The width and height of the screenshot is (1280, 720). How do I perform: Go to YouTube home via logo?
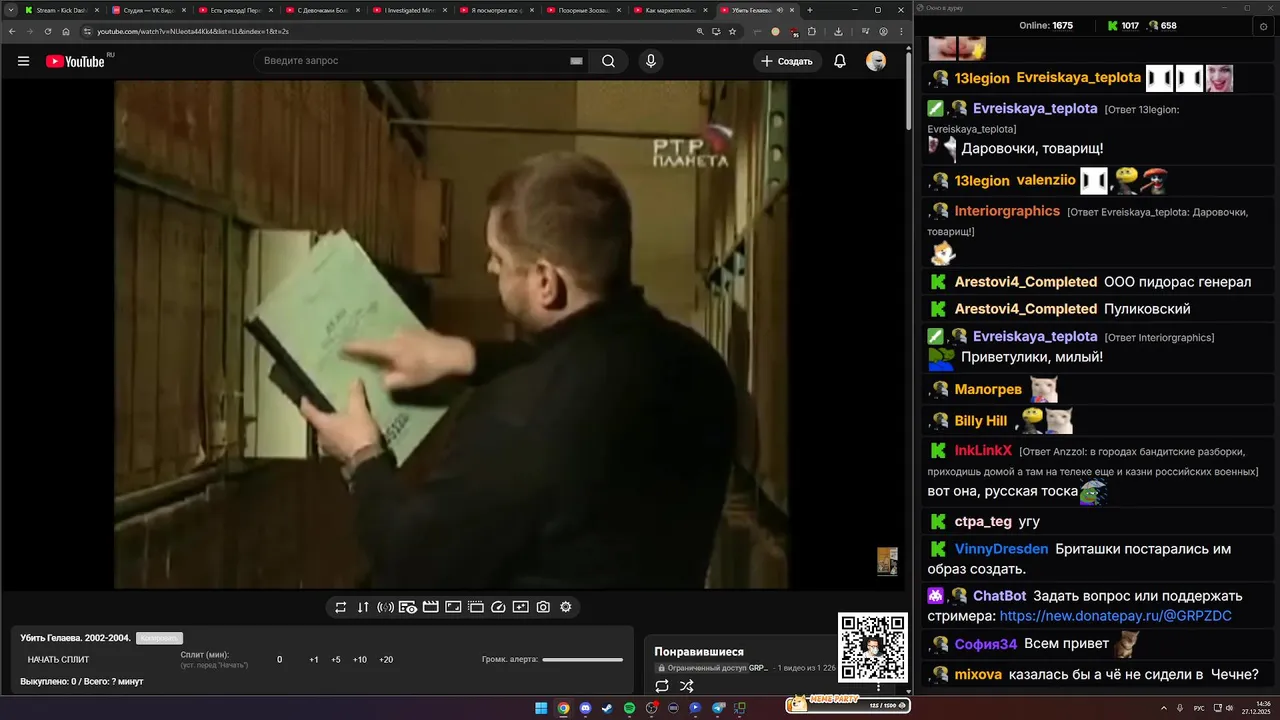coord(75,61)
